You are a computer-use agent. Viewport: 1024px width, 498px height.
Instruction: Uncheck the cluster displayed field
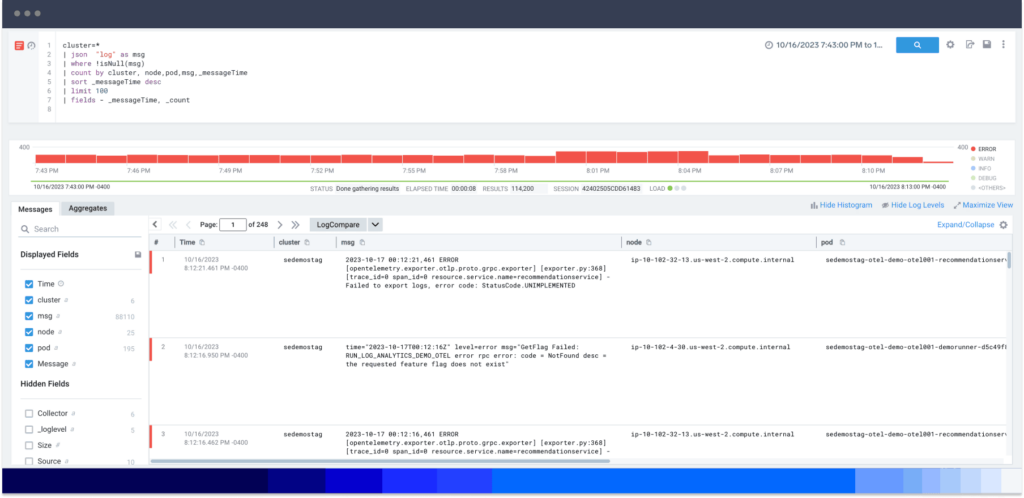pos(29,300)
